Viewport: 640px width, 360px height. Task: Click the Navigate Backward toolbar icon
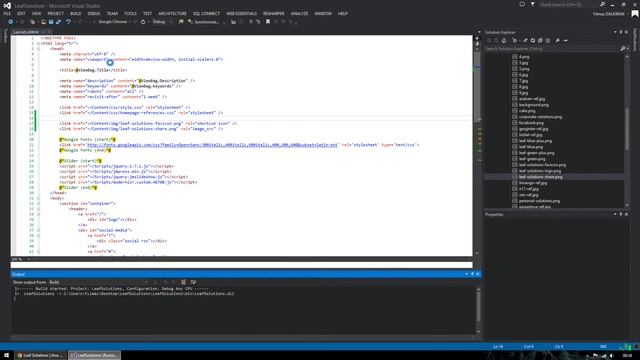point(11,22)
